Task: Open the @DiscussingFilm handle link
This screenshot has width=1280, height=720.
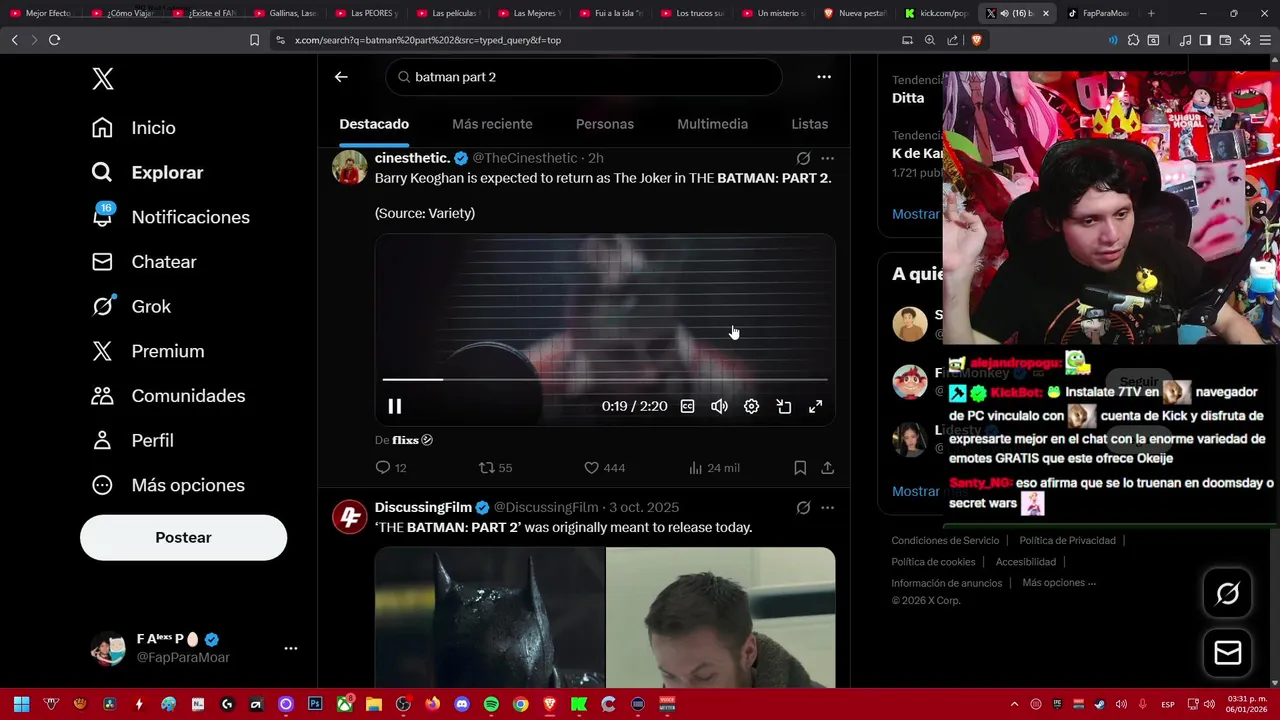Action: coord(546,508)
